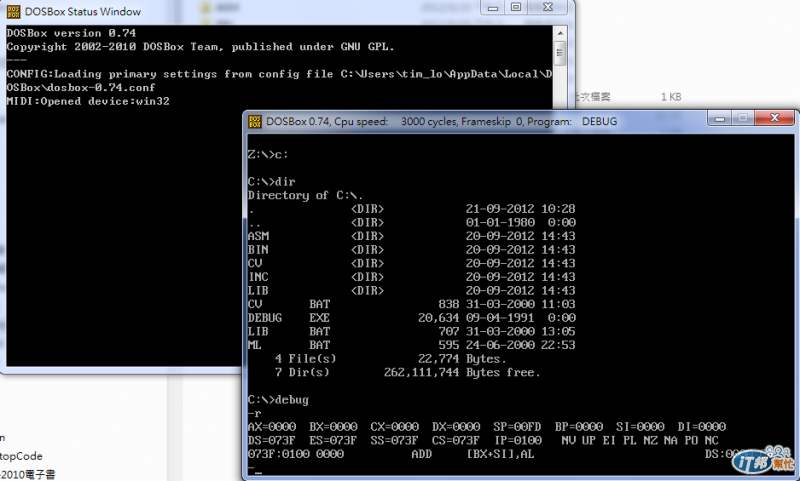Click the DS=073F segment register
The height and width of the screenshot is (481, 800).
[272, 441]
